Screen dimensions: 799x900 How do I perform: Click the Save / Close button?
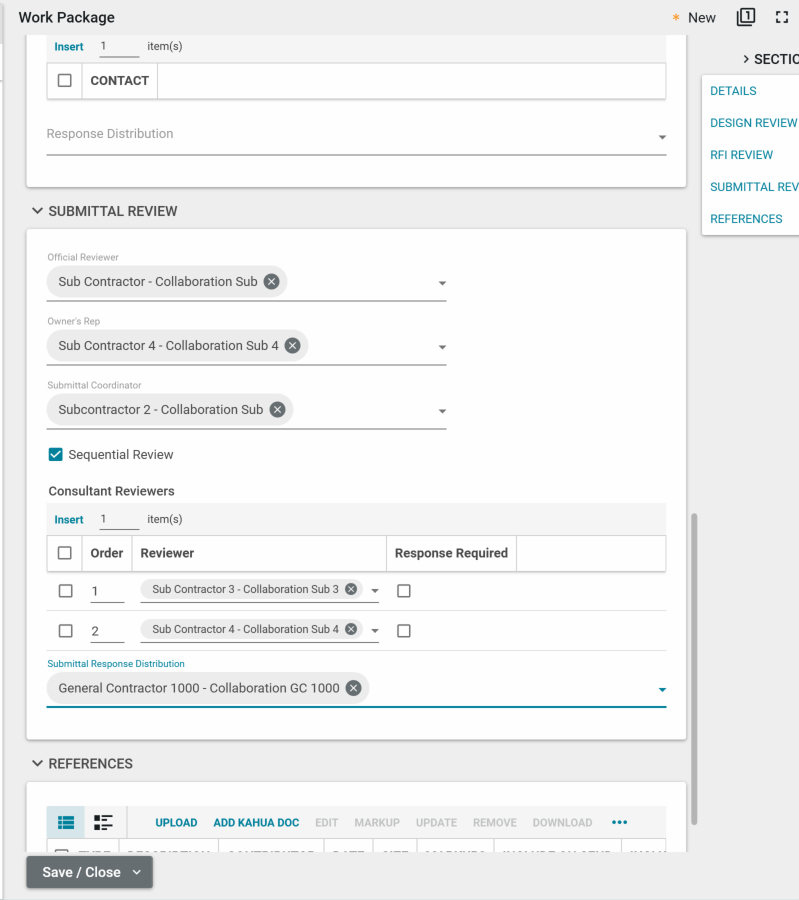(x=81, y=872)
